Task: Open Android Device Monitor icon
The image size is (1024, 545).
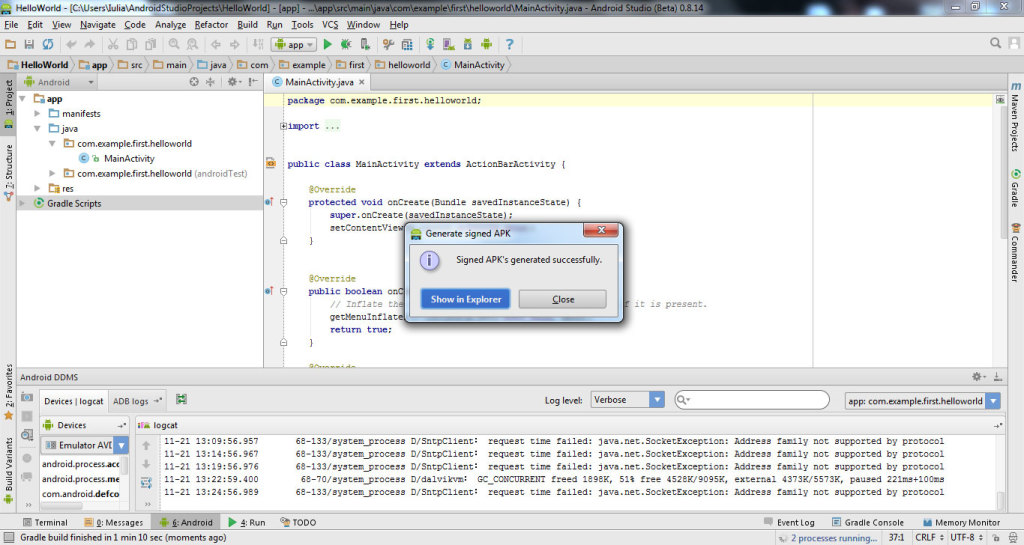Action: pyautogui.click(x=487, y=44)
